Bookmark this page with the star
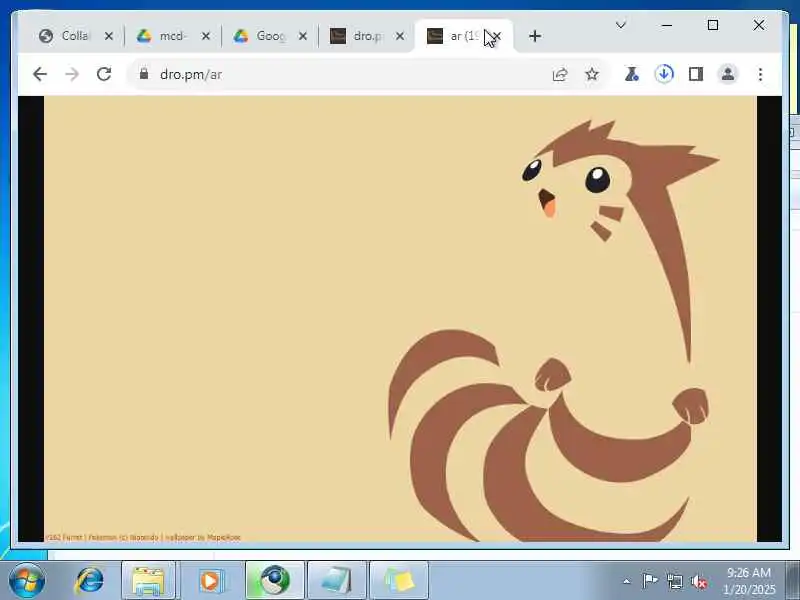The height and width of the screenshot is (600, 800). (x=592, y=74)
